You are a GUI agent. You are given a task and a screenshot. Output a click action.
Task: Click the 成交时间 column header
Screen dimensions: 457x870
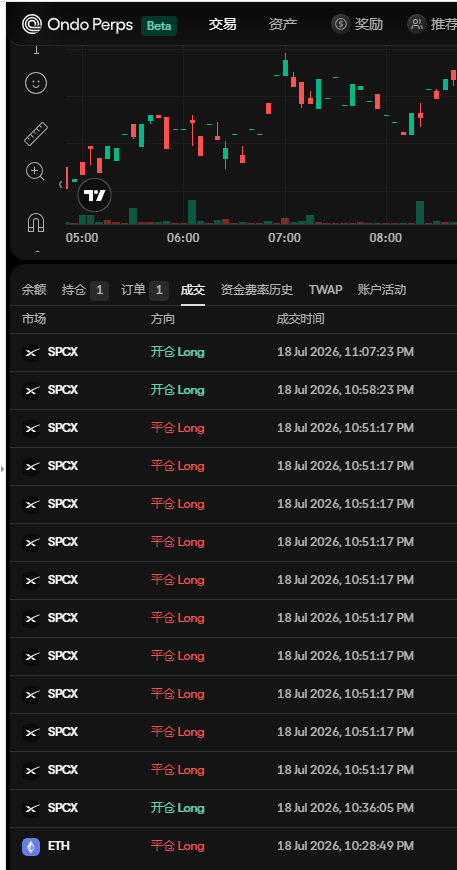301,319
